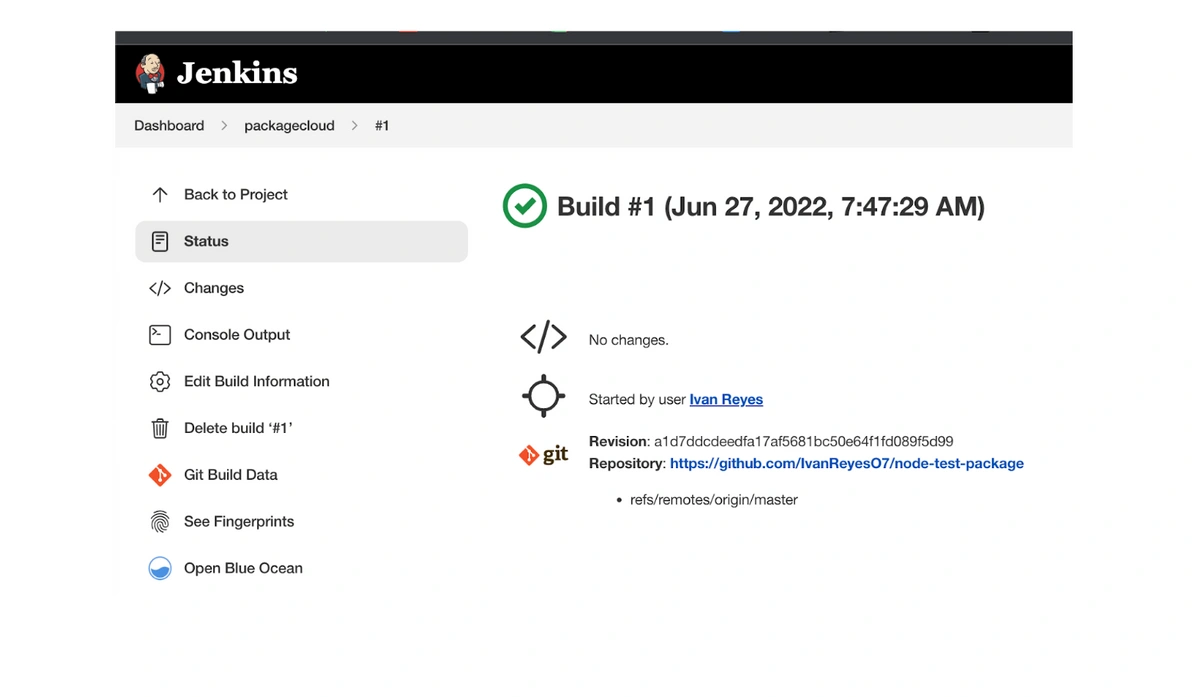Expand chevron after packagecloud breadcrumb
This screenshot has height=697, width=1200.
click(x=354, y=125)
